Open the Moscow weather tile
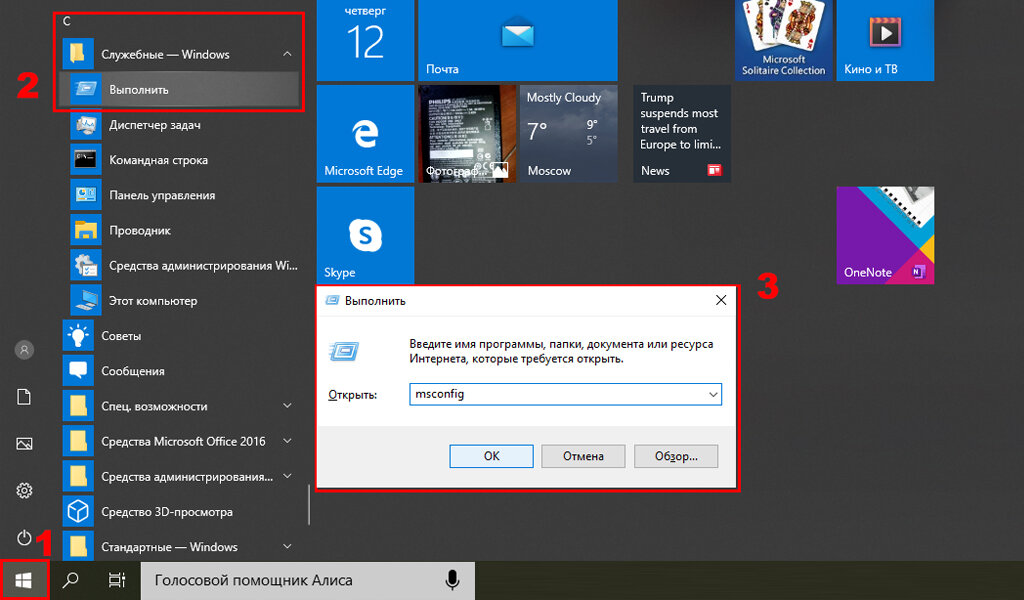 (x=569, y=134)
